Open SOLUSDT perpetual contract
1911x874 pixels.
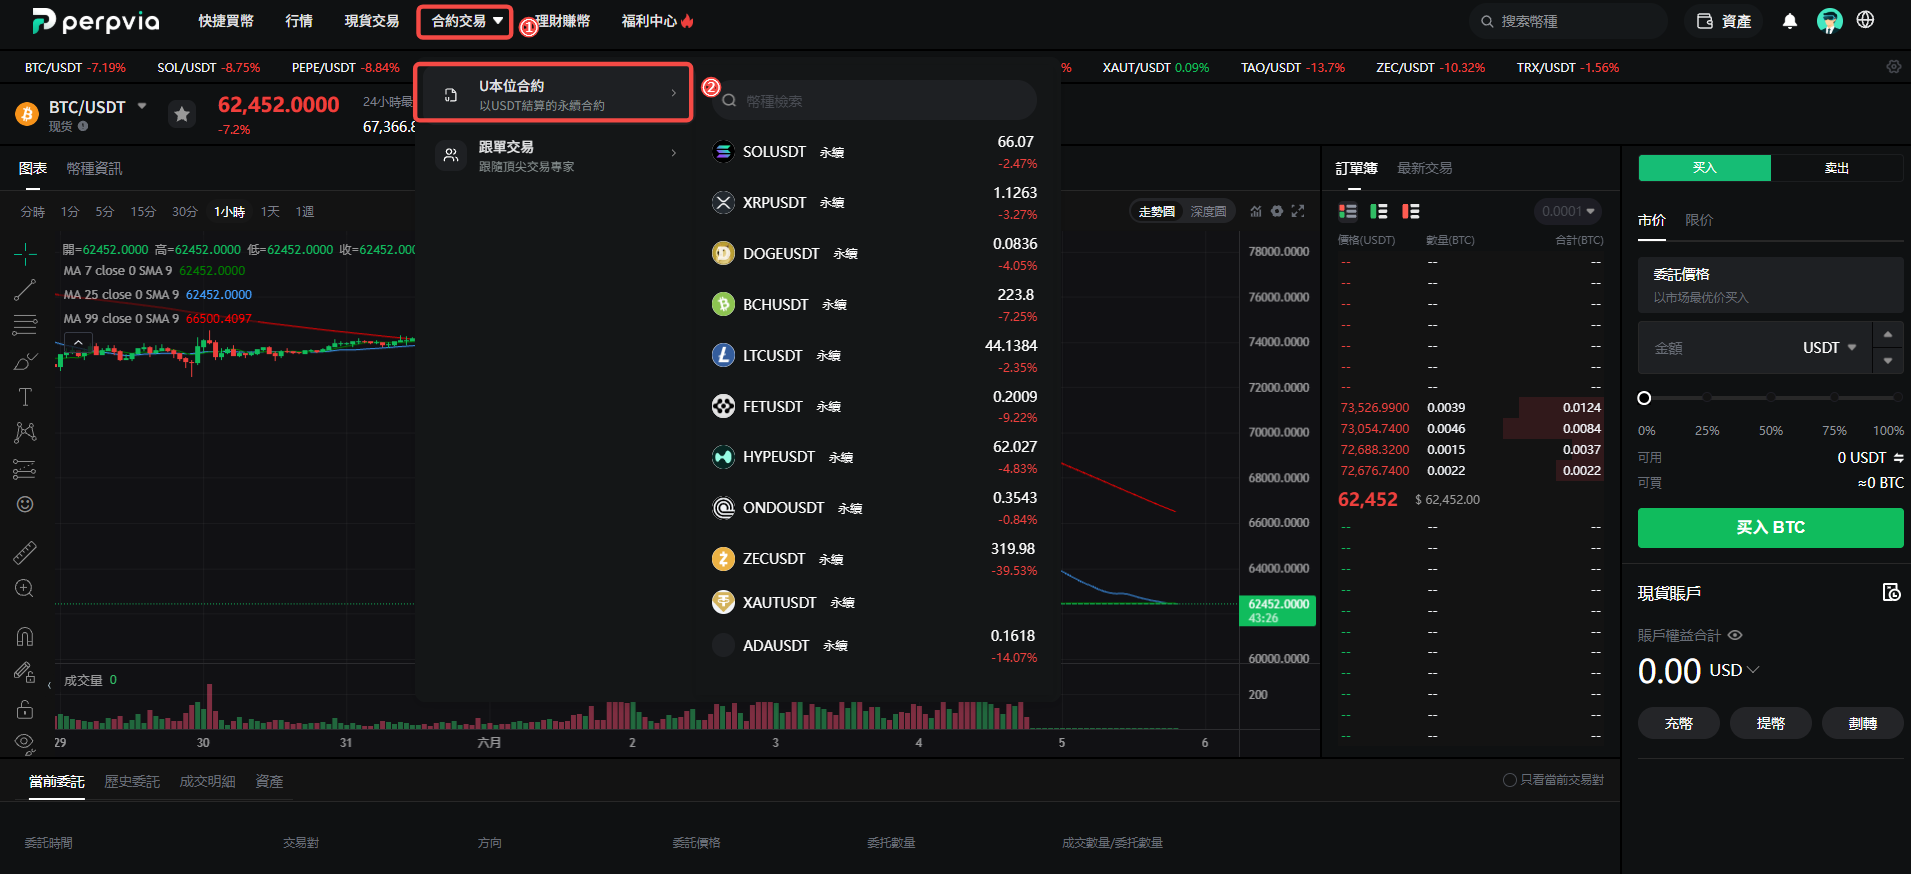[x=875, y=152]
